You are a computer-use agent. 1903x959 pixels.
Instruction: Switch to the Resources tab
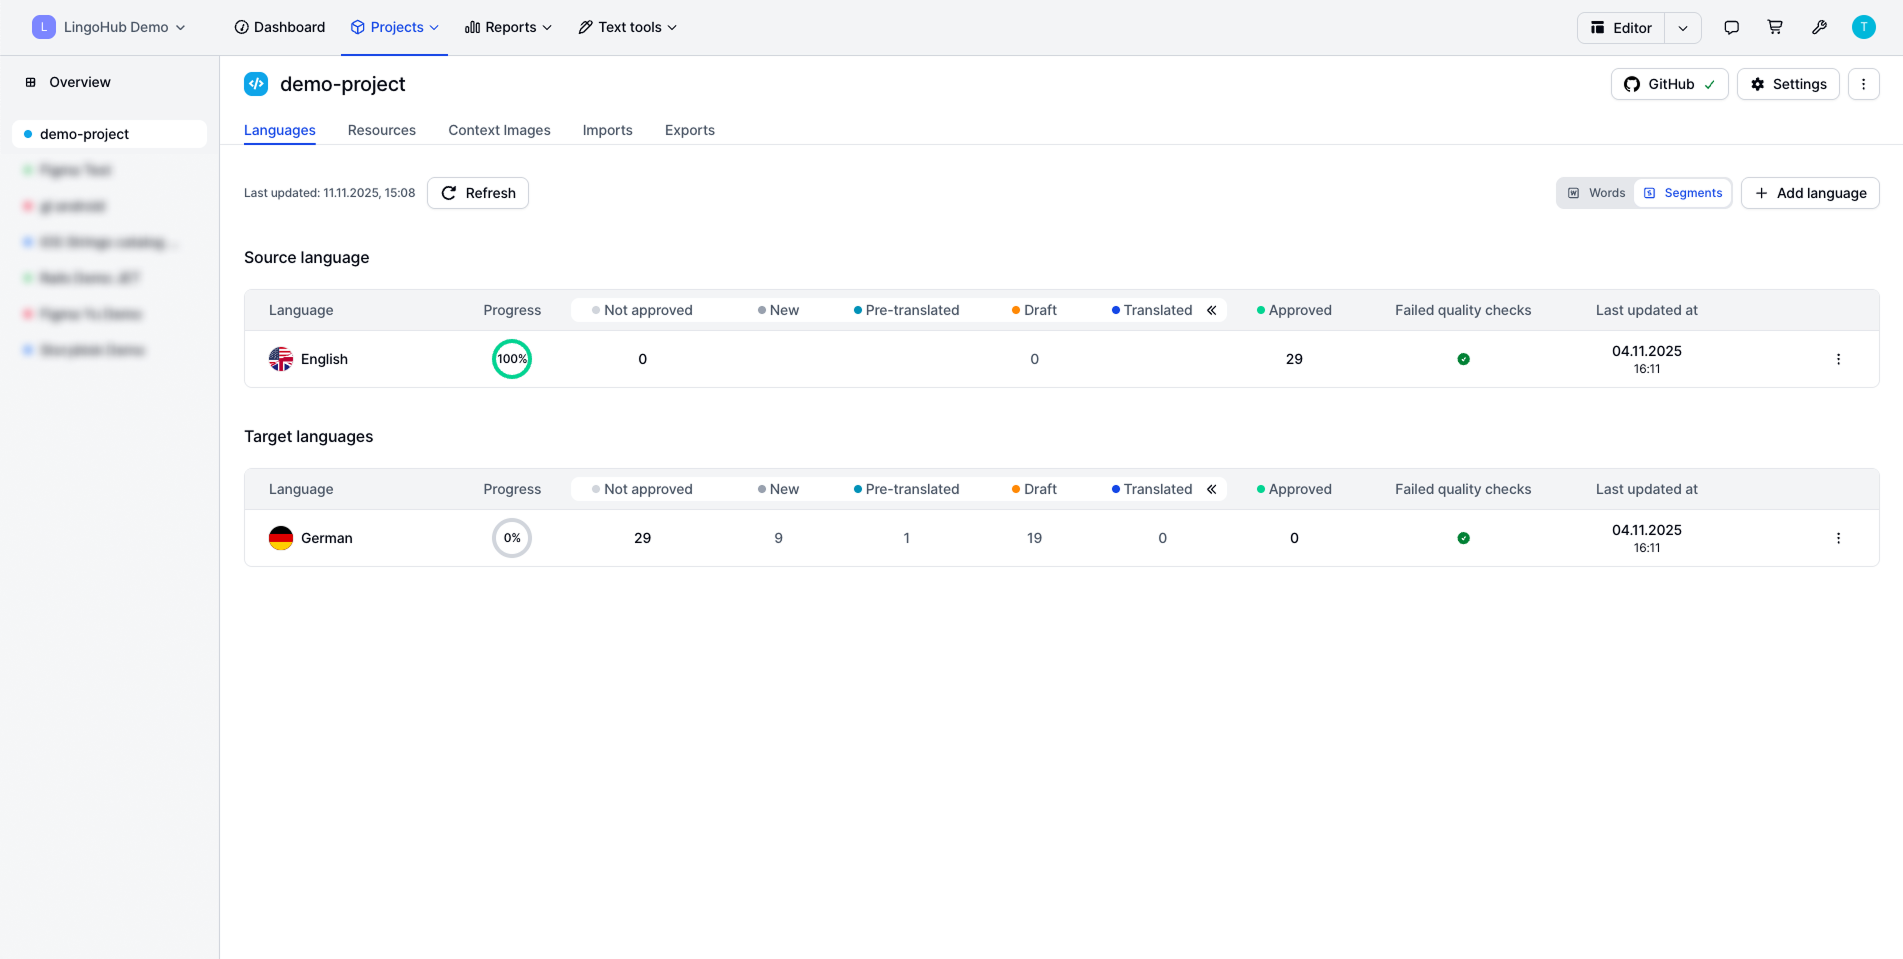click(381, 130)
